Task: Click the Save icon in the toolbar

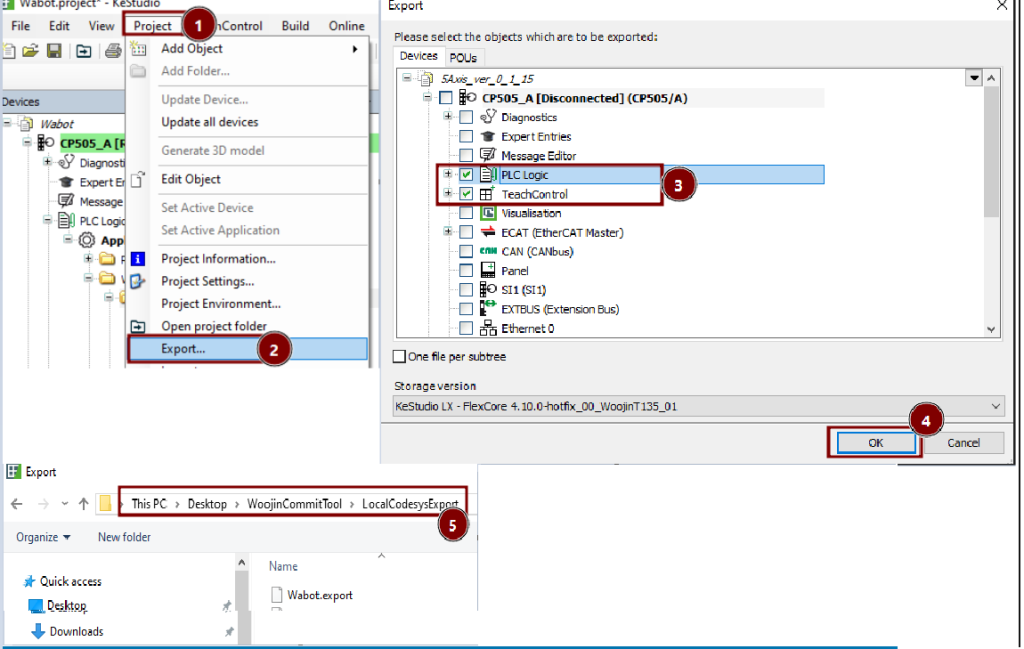Action: (x=54, y=50)
